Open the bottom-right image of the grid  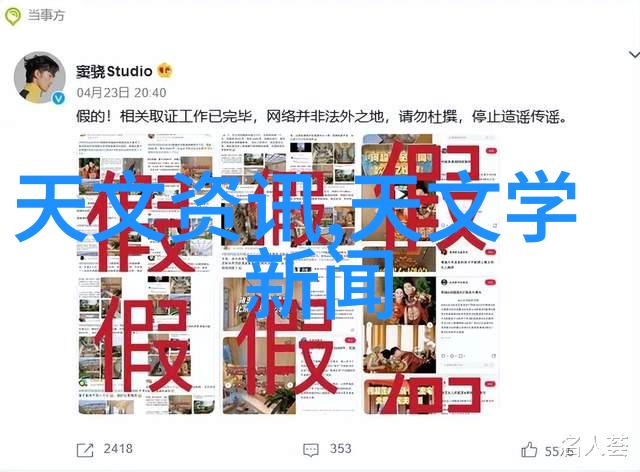(x=430, y=345)
